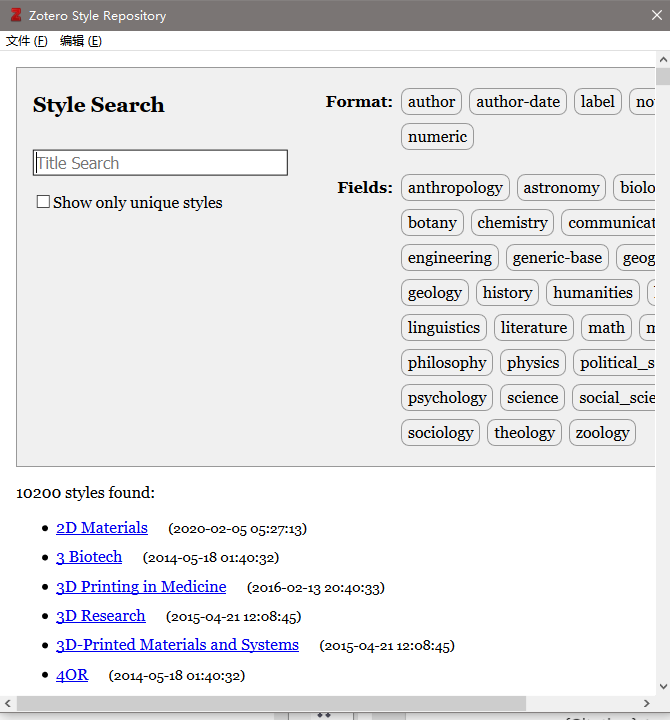This screenshot has width=670, height=720.
Task: Open the 3 Biotech style link
Action: [x=89, y=557]
